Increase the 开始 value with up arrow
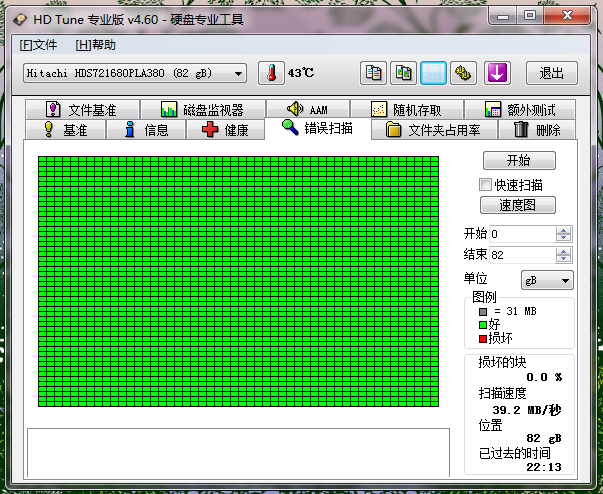 (x=563, y=230)
